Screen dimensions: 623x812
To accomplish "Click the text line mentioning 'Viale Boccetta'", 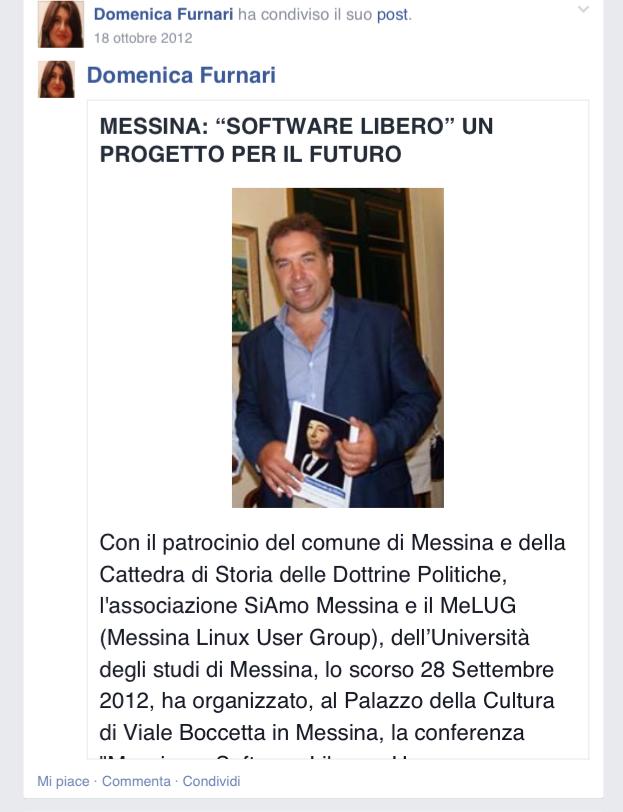I will click(312, 733).
